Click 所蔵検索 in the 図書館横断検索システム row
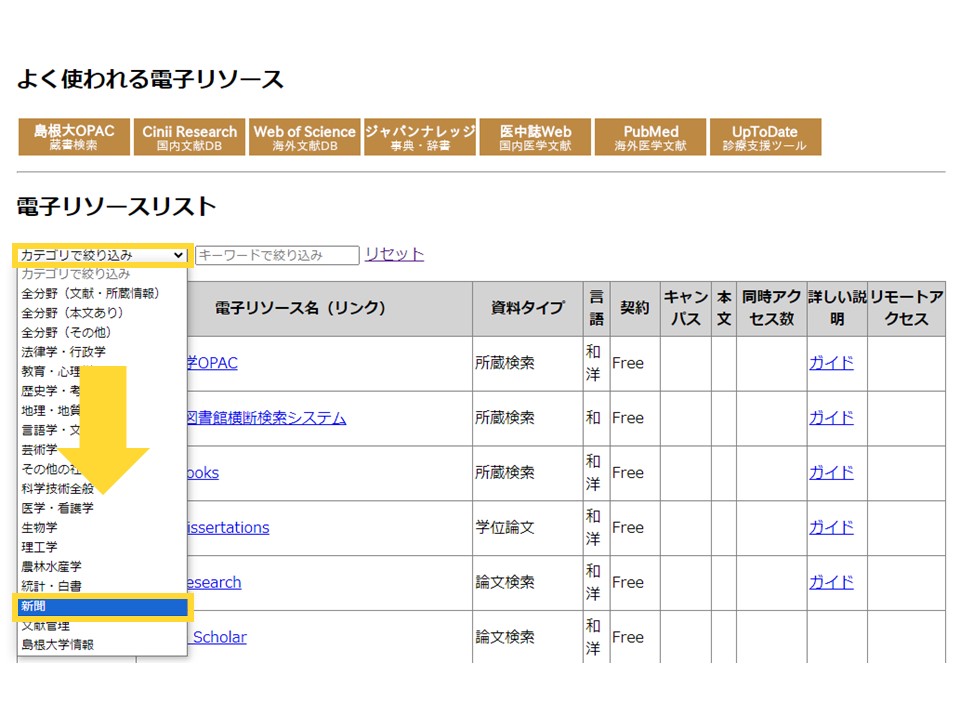 (x=505, y=418)
